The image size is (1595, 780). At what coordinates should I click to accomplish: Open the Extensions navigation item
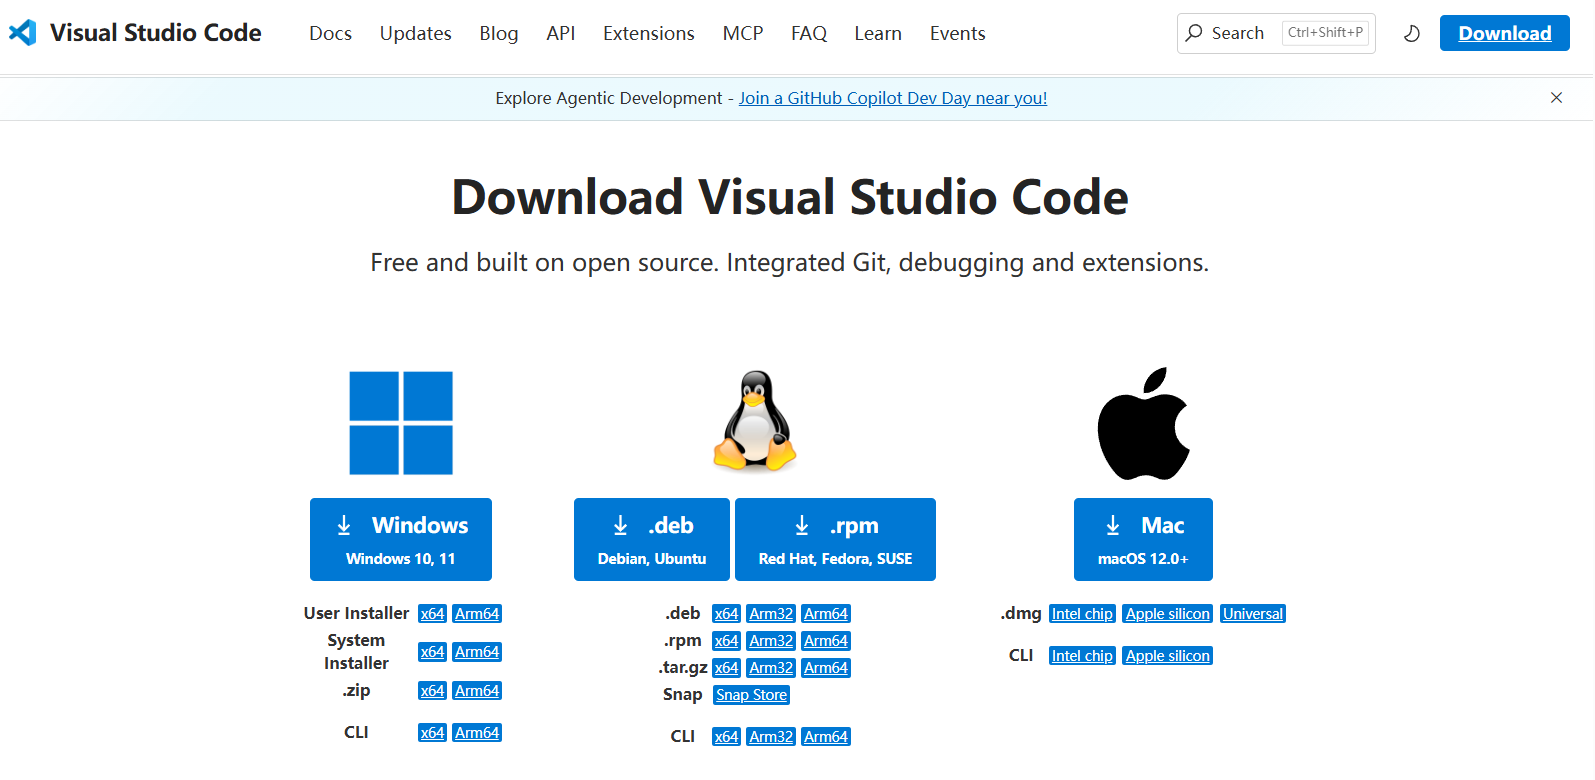(648, 33)
